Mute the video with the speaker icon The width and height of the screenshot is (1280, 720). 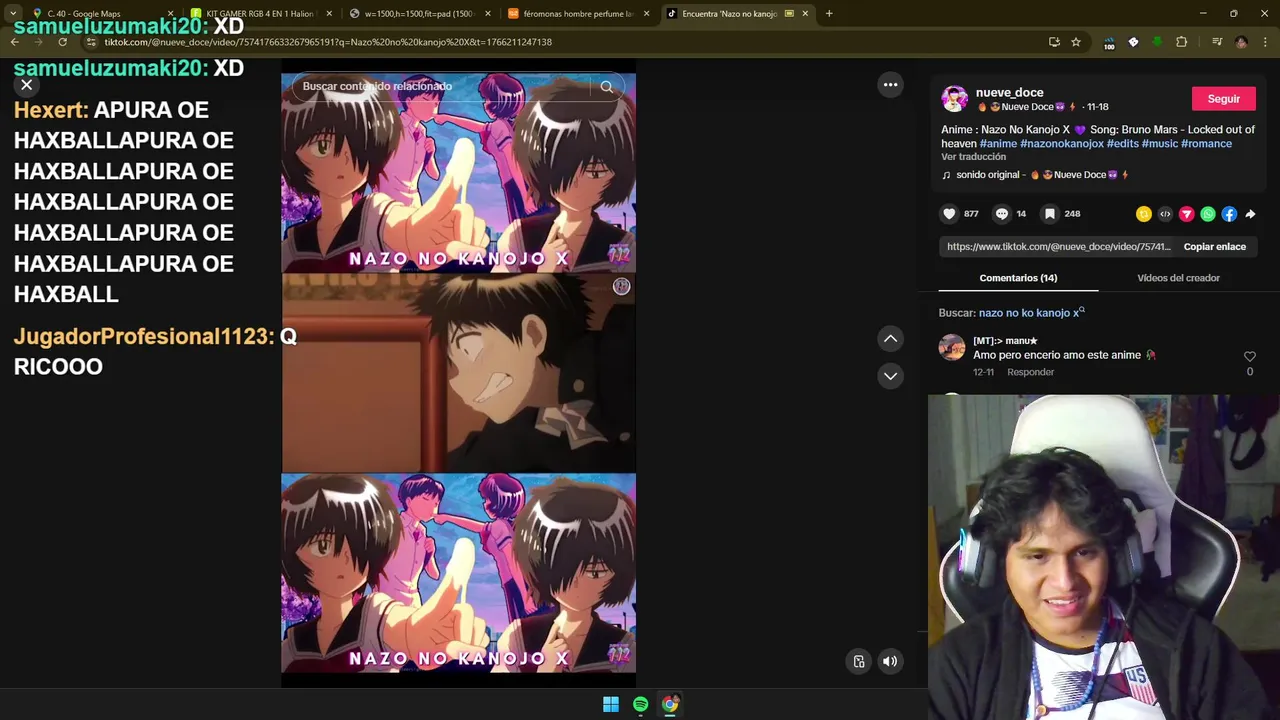tap(890, 661)
